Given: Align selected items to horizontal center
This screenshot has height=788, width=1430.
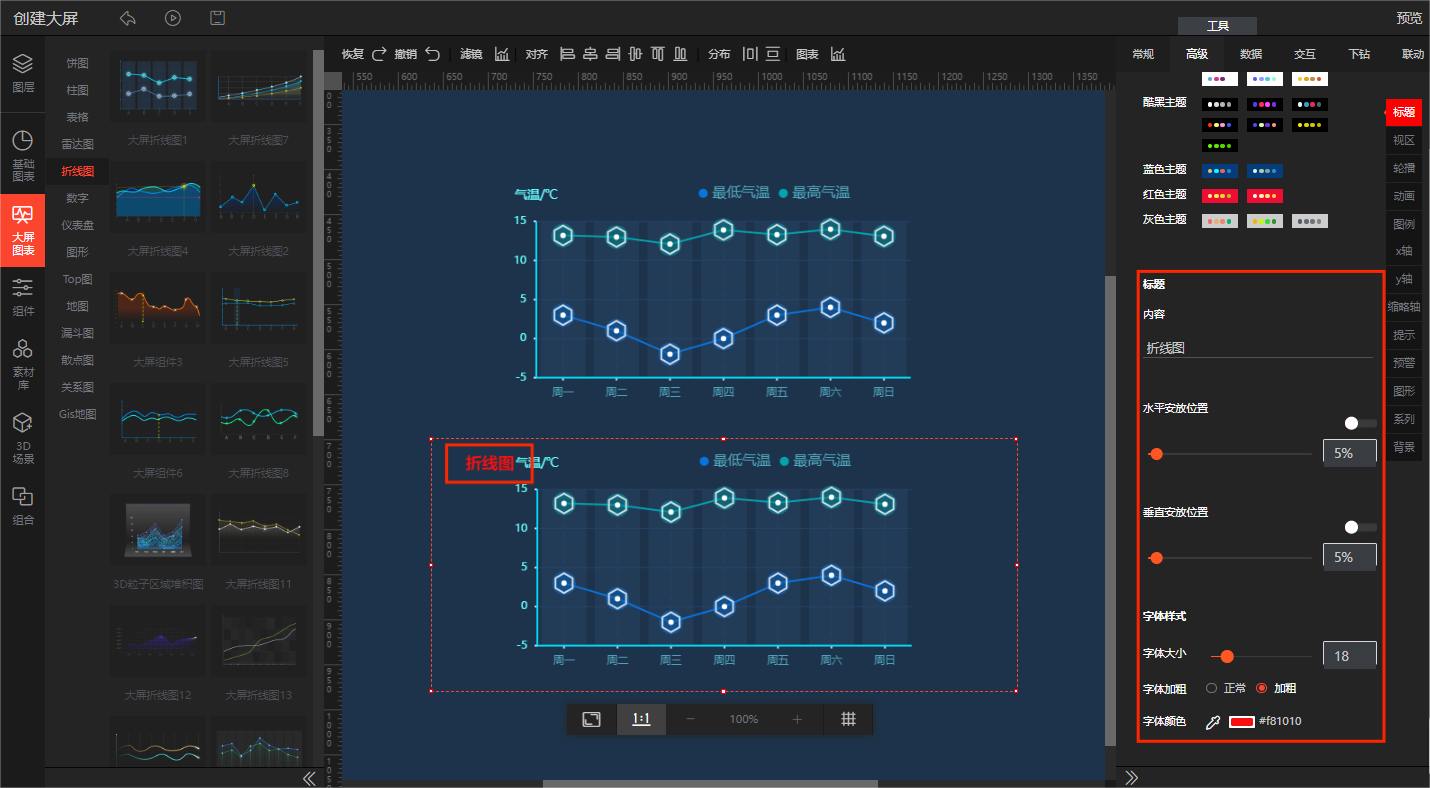Looking at the screenshot, I should (x=590, y=54).
